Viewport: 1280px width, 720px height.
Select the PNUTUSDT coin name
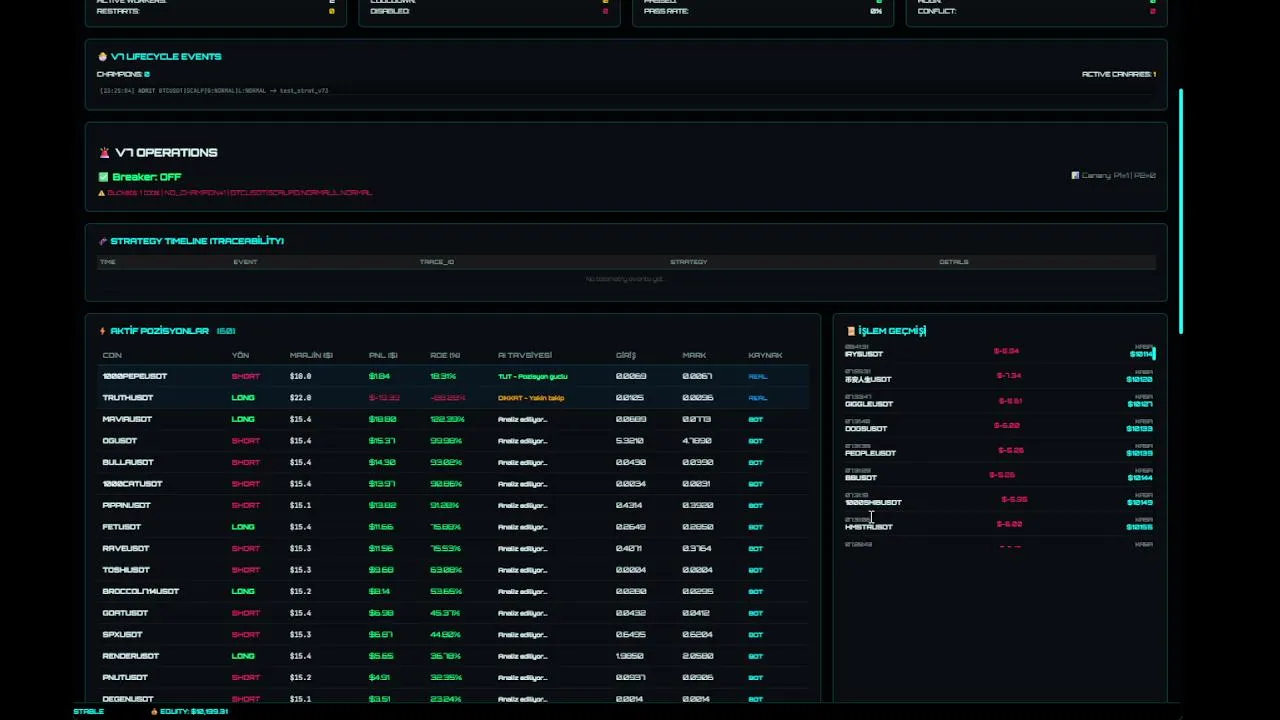pyautogui.click(x=125, y=677)
